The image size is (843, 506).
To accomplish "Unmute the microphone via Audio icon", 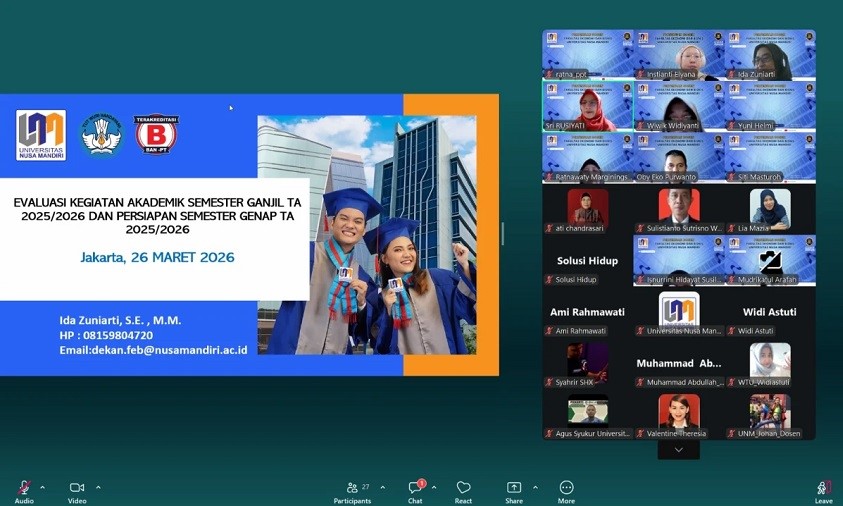I will pos(23,487).
